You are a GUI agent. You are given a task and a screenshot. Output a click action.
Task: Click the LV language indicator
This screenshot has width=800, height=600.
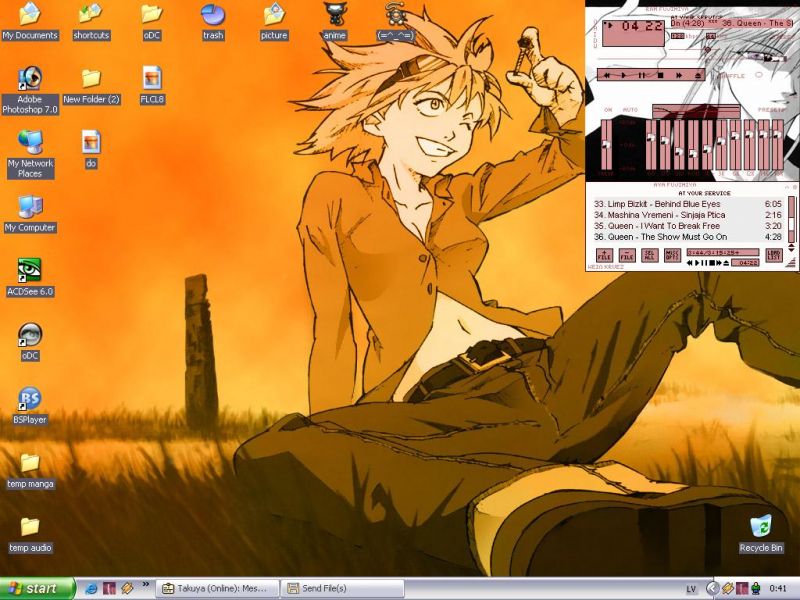tap(691, 589)
